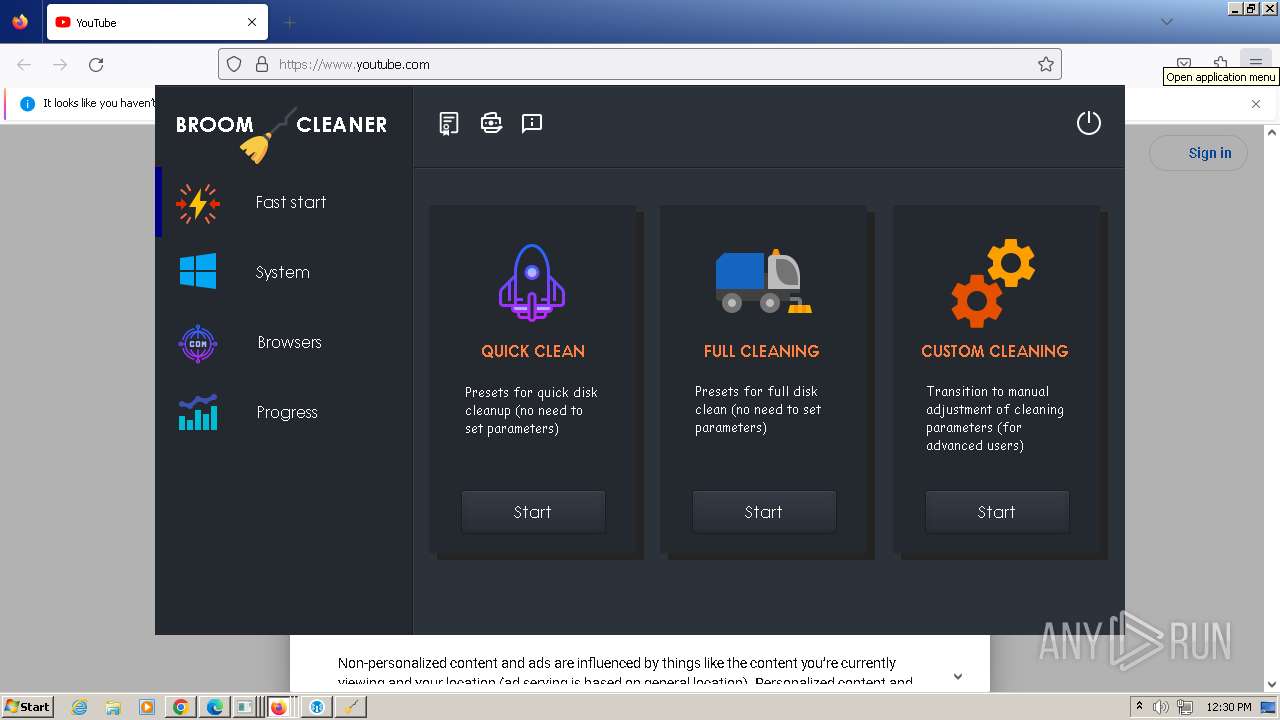This screenshot has width=1280, height=720.
Task: Open the Firefox extensions puzzle icon
Action: point(1220,62)
